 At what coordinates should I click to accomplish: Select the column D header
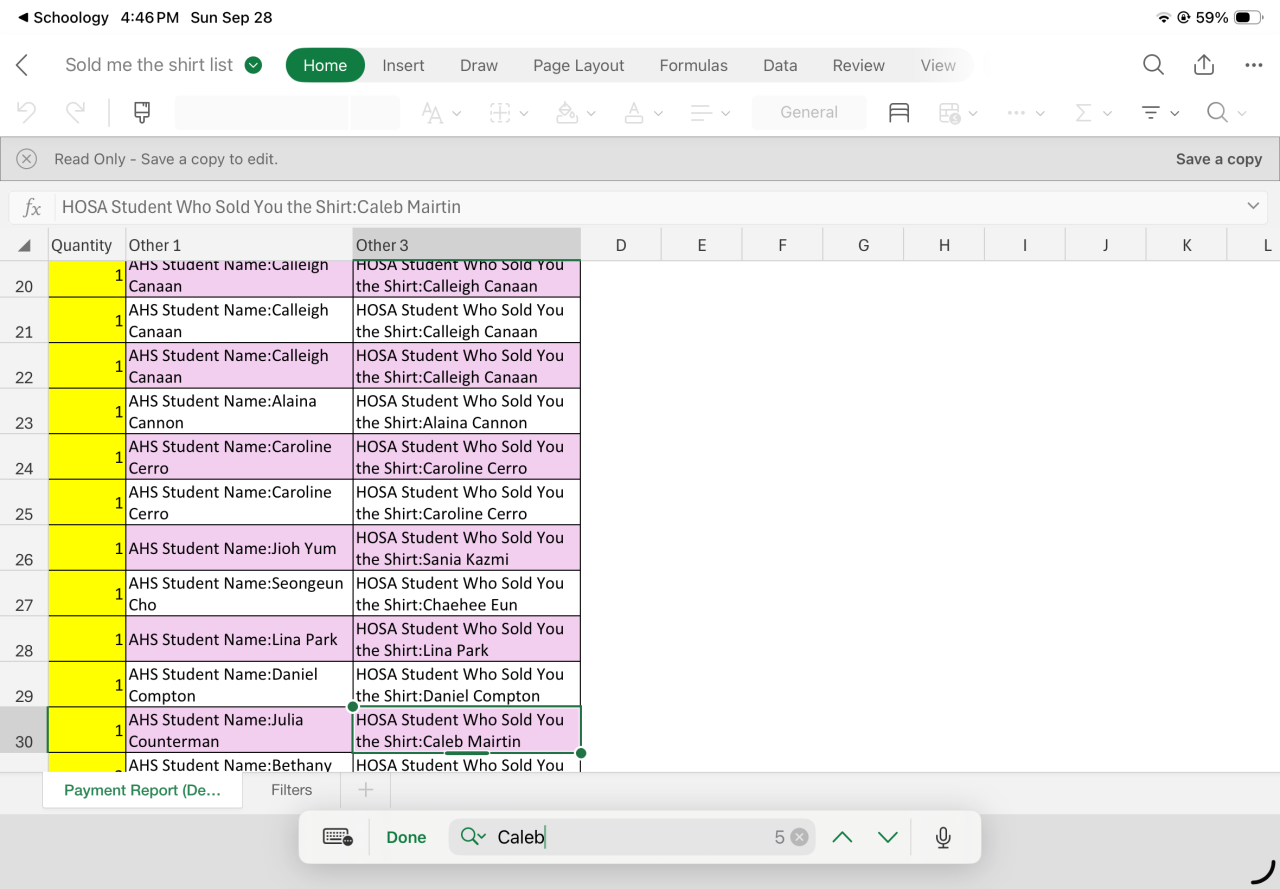pos(621,245)
